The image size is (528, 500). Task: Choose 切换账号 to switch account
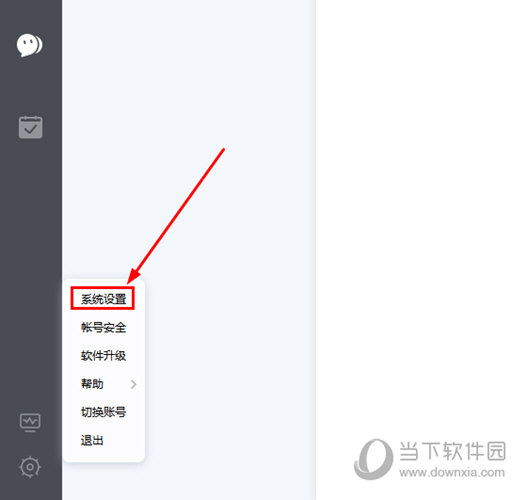[x=103, y=412]
